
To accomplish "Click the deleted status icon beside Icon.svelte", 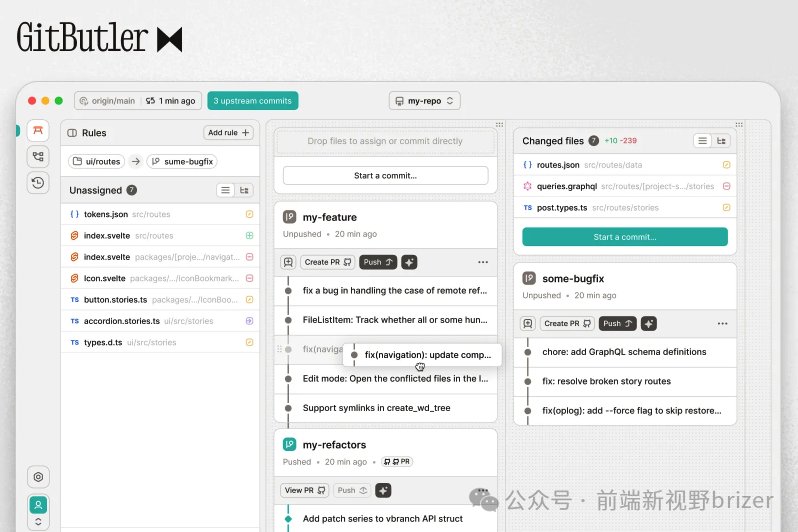I will 249,278.
